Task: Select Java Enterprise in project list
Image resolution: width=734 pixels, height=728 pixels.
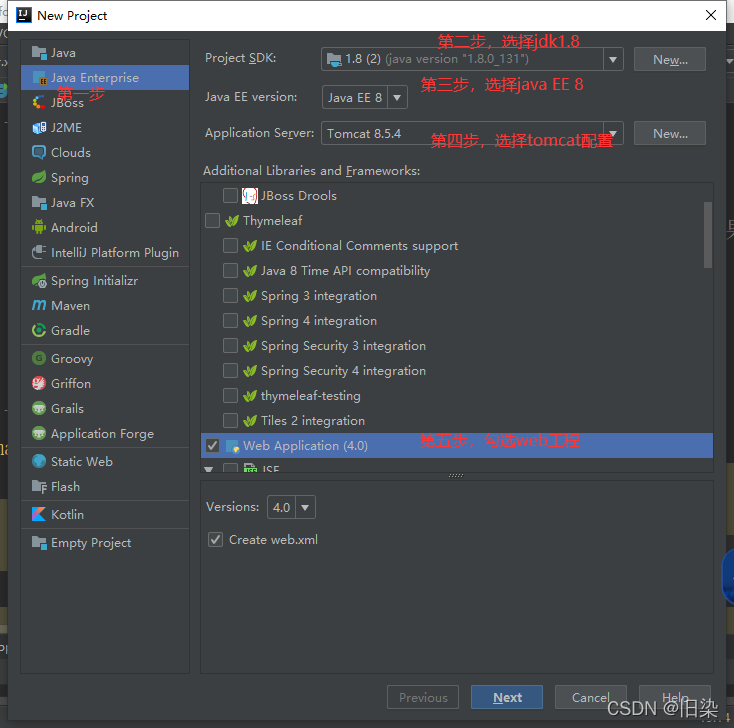Action: point(105,78)
